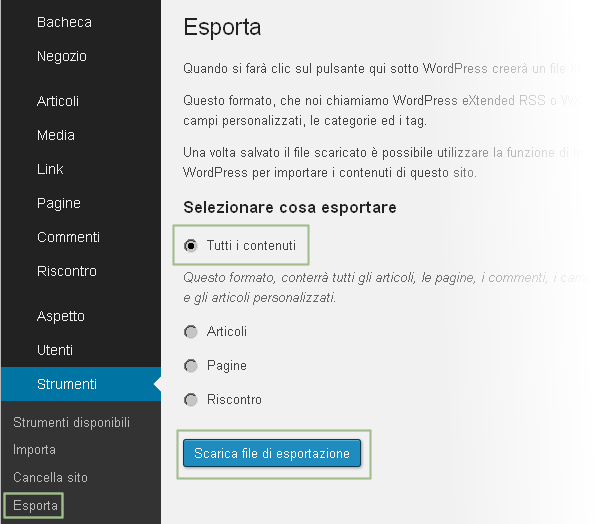Go to Negozio in the sidebar
Screen dimensions: 600x524
[x=62, y=56]
